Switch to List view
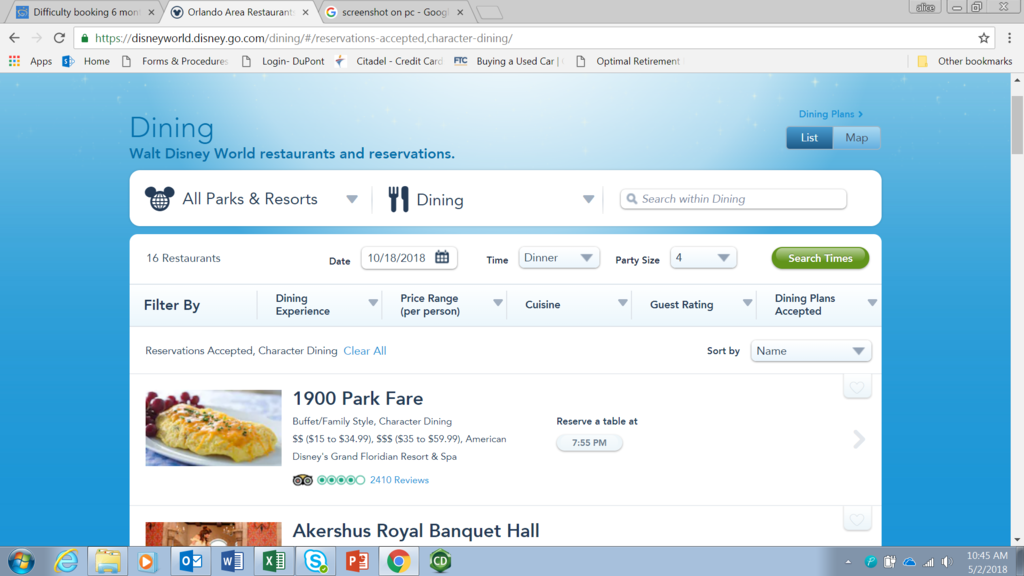The image size is (1024, 576). [809, 138]
